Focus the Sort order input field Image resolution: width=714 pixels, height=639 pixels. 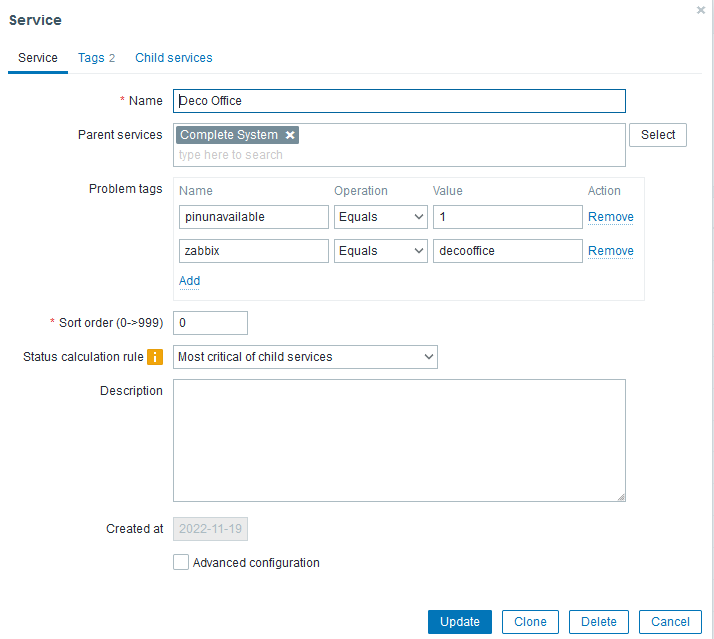(210, 323)
